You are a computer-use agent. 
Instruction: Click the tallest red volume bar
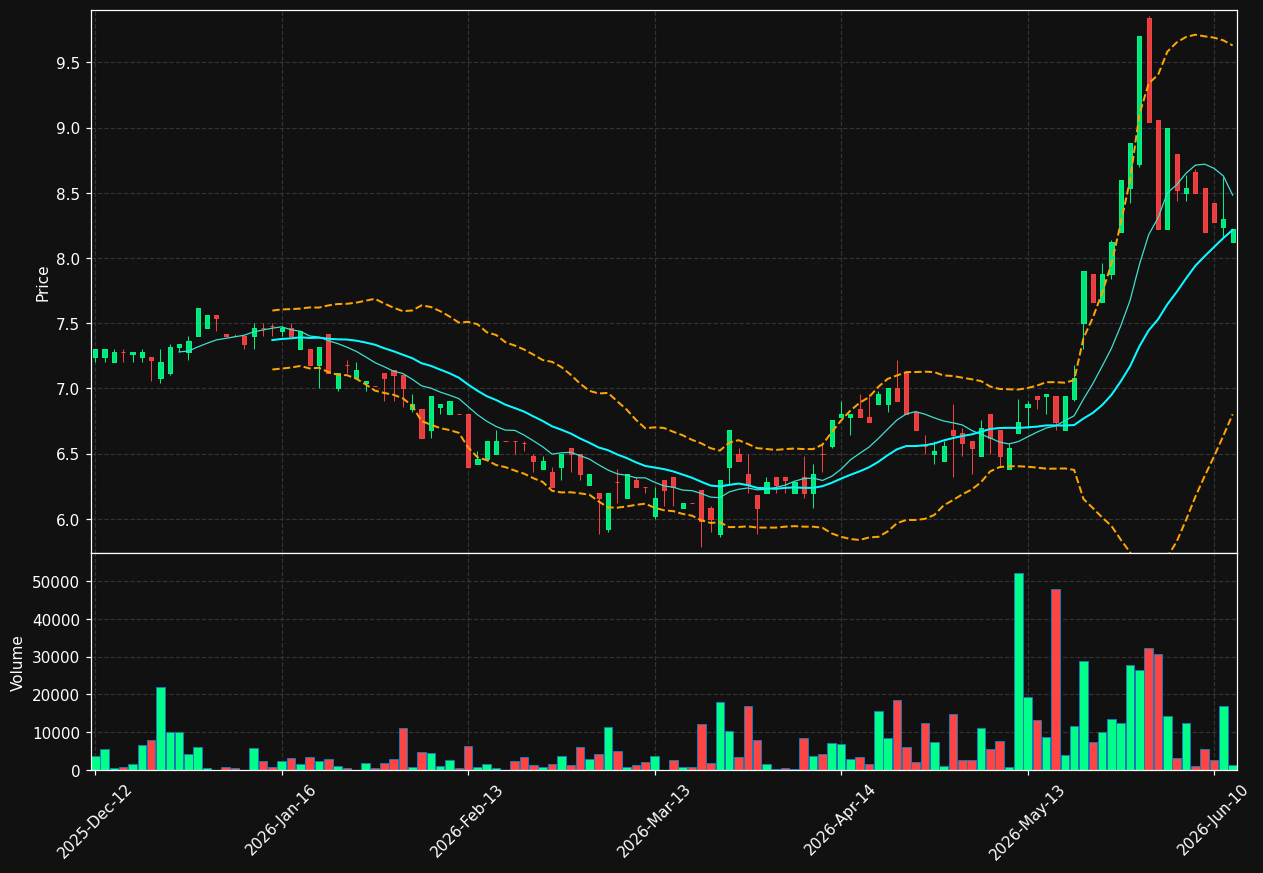click(1056, 679)
